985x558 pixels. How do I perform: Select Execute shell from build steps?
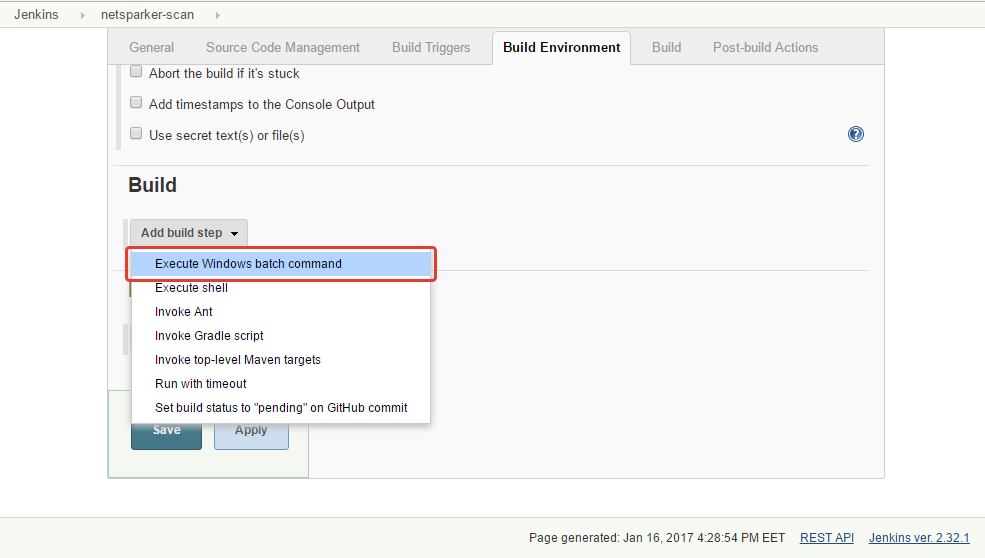click(191, 288)
